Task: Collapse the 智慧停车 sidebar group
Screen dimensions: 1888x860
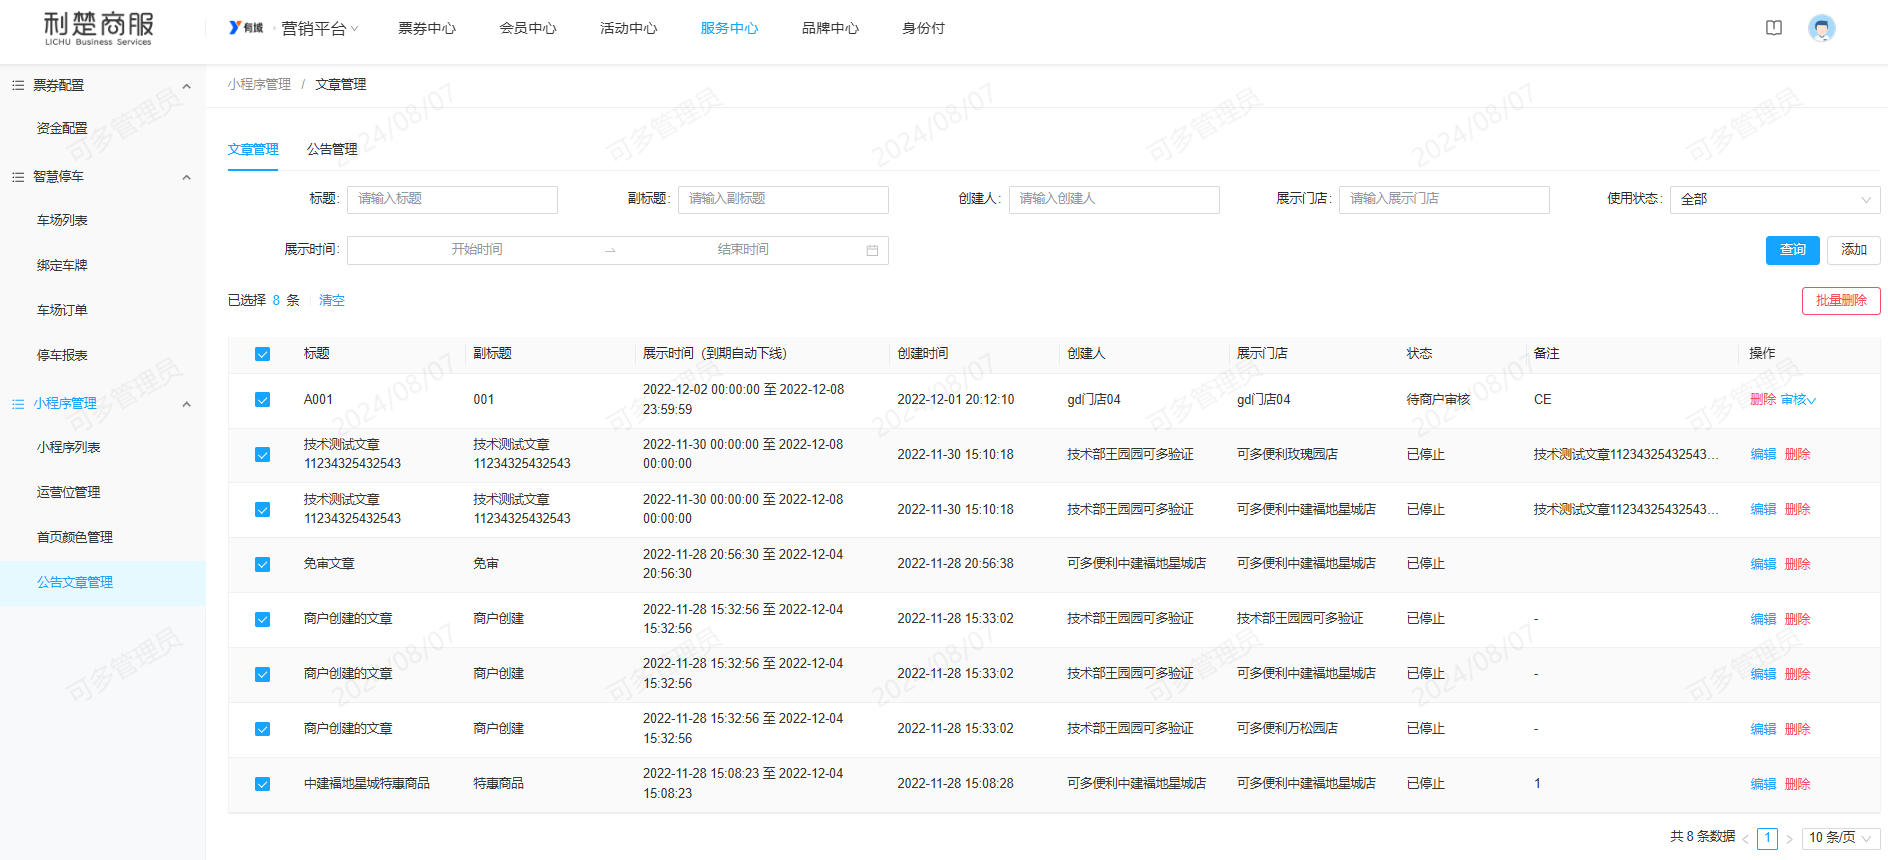Action: (x=186, y=177)
